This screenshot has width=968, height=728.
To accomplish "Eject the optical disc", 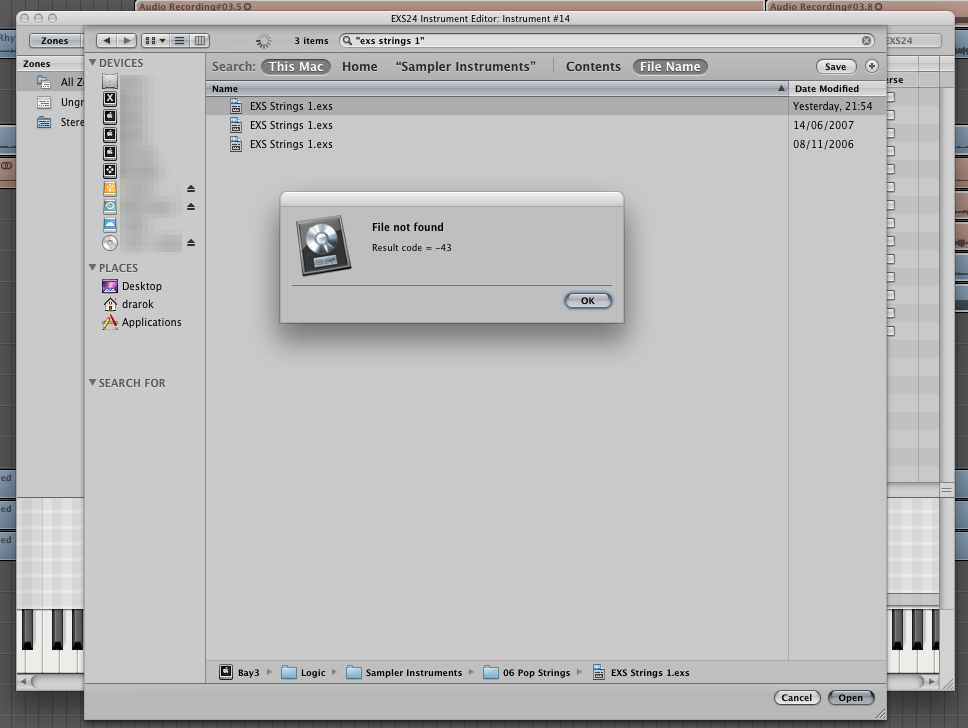I will (191, 243).
